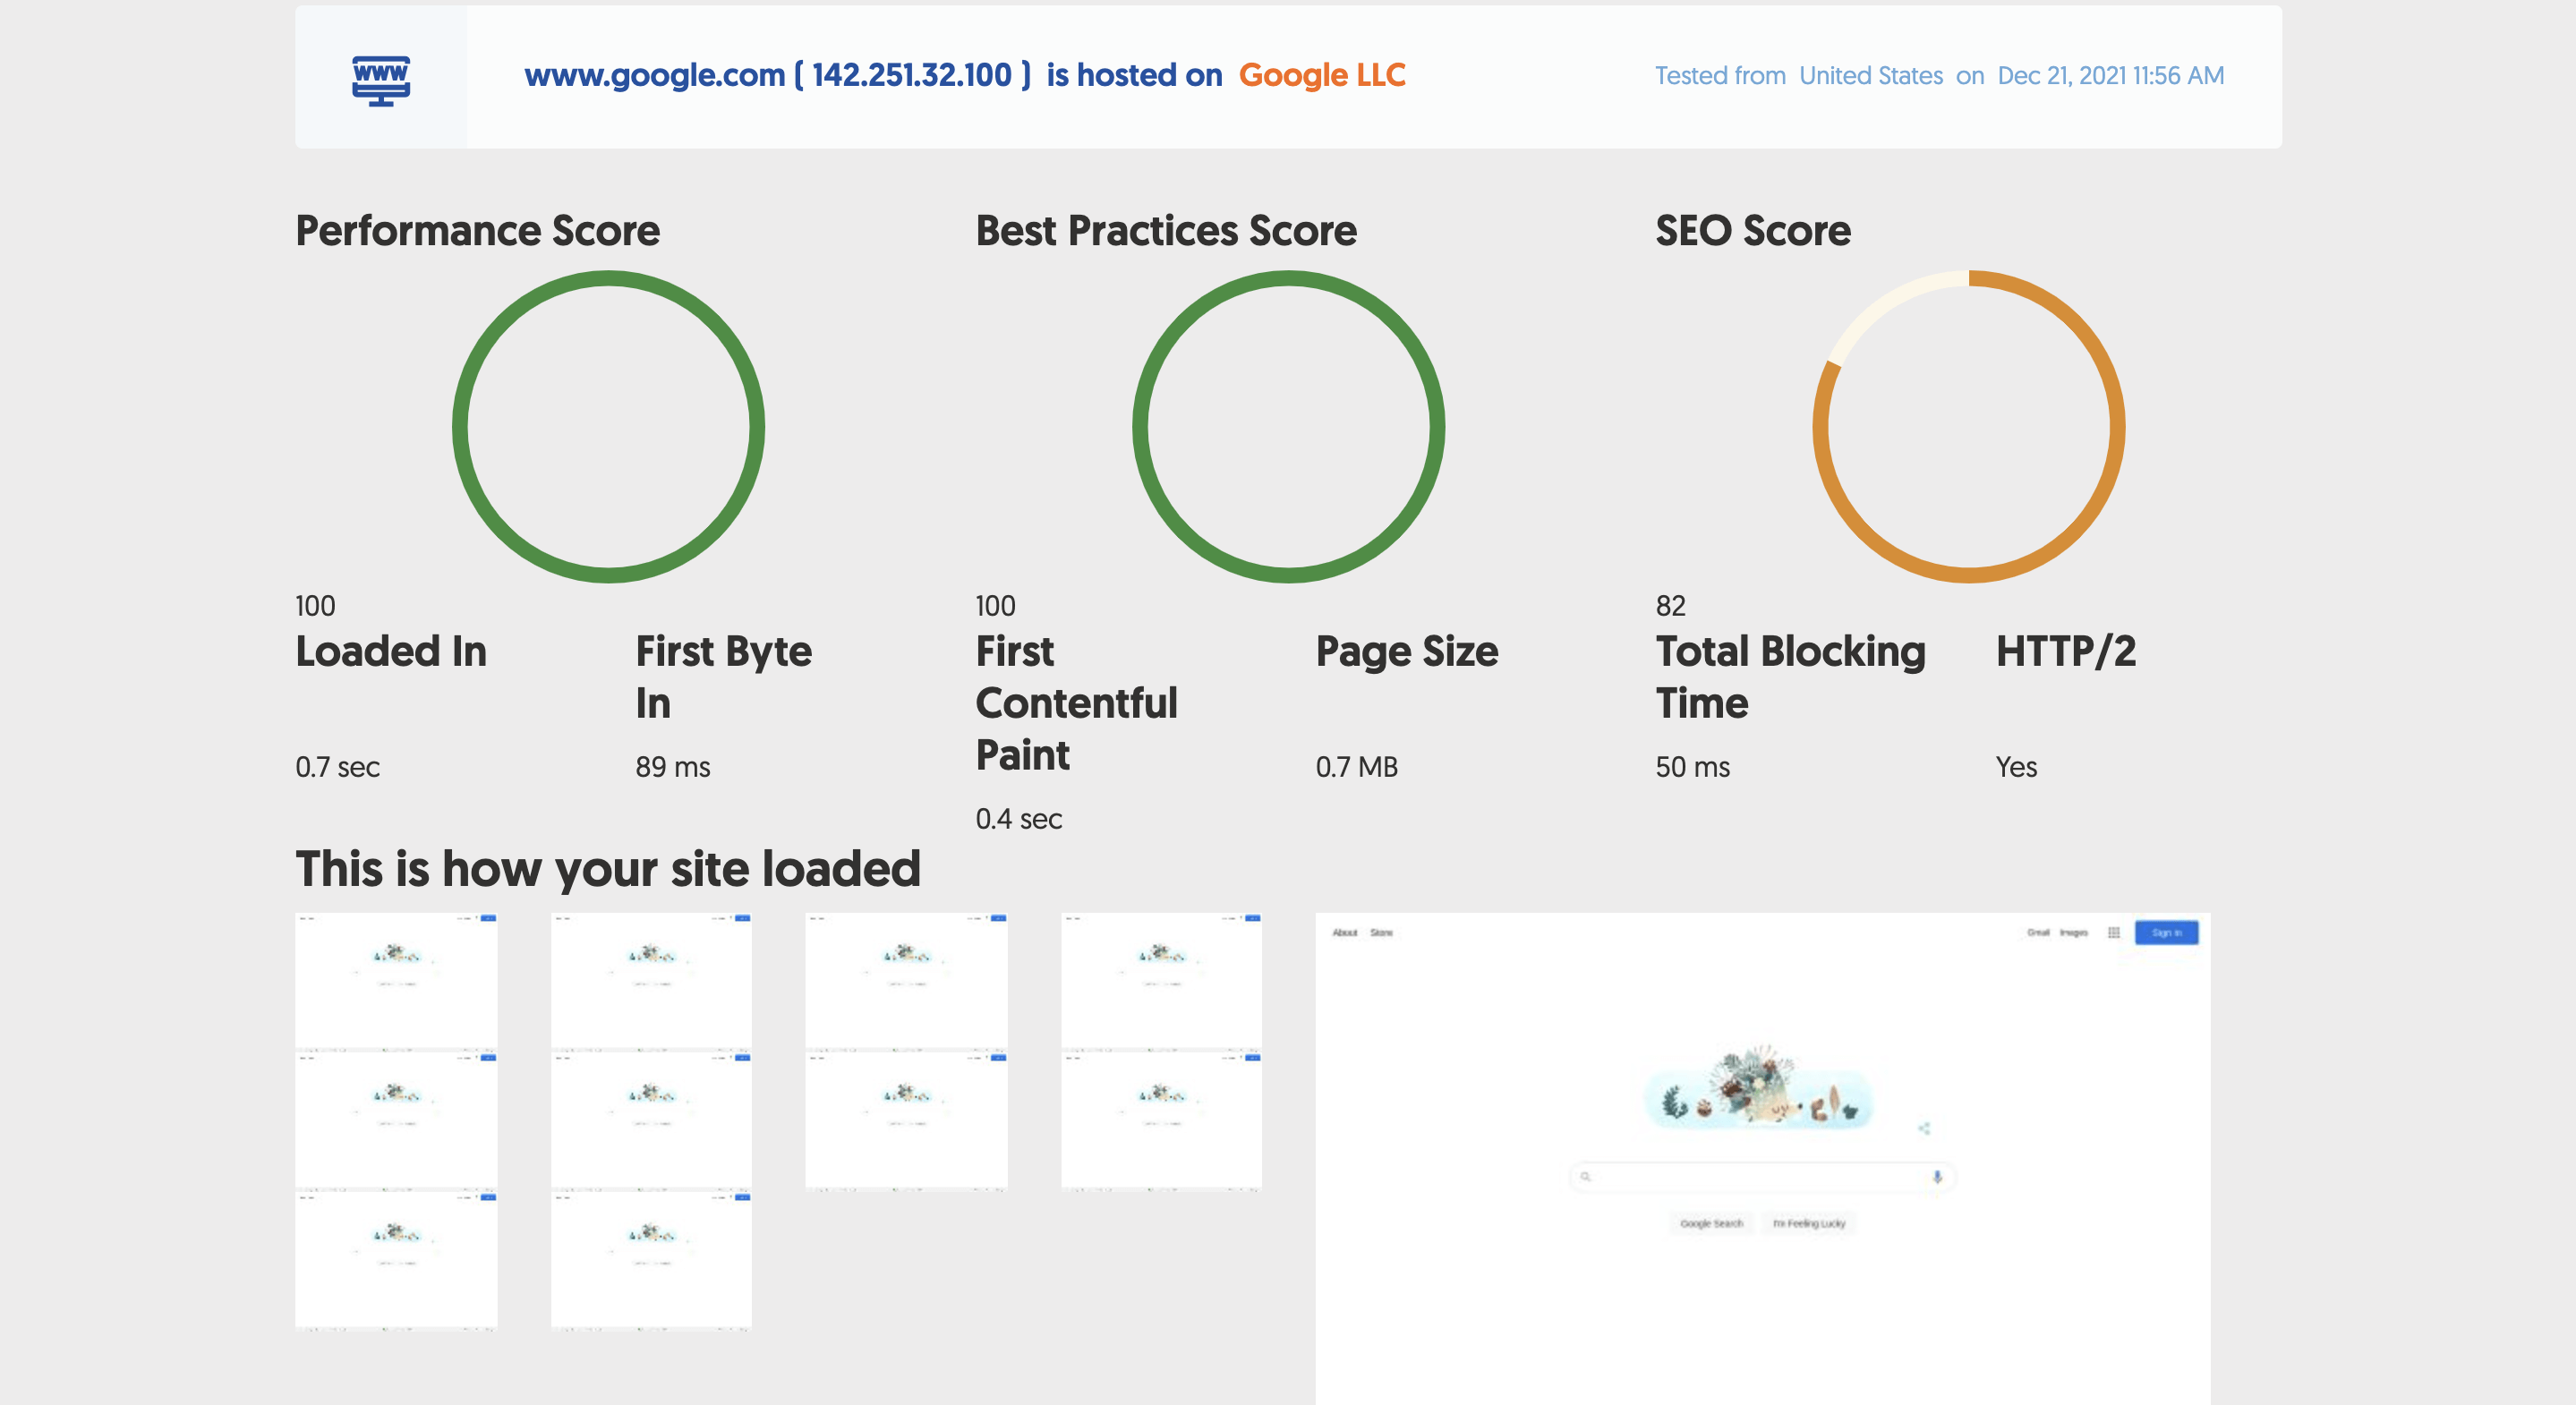Click the WWW monitor icon
This screenshot has height=1405, width=2576.
point(380,80)
